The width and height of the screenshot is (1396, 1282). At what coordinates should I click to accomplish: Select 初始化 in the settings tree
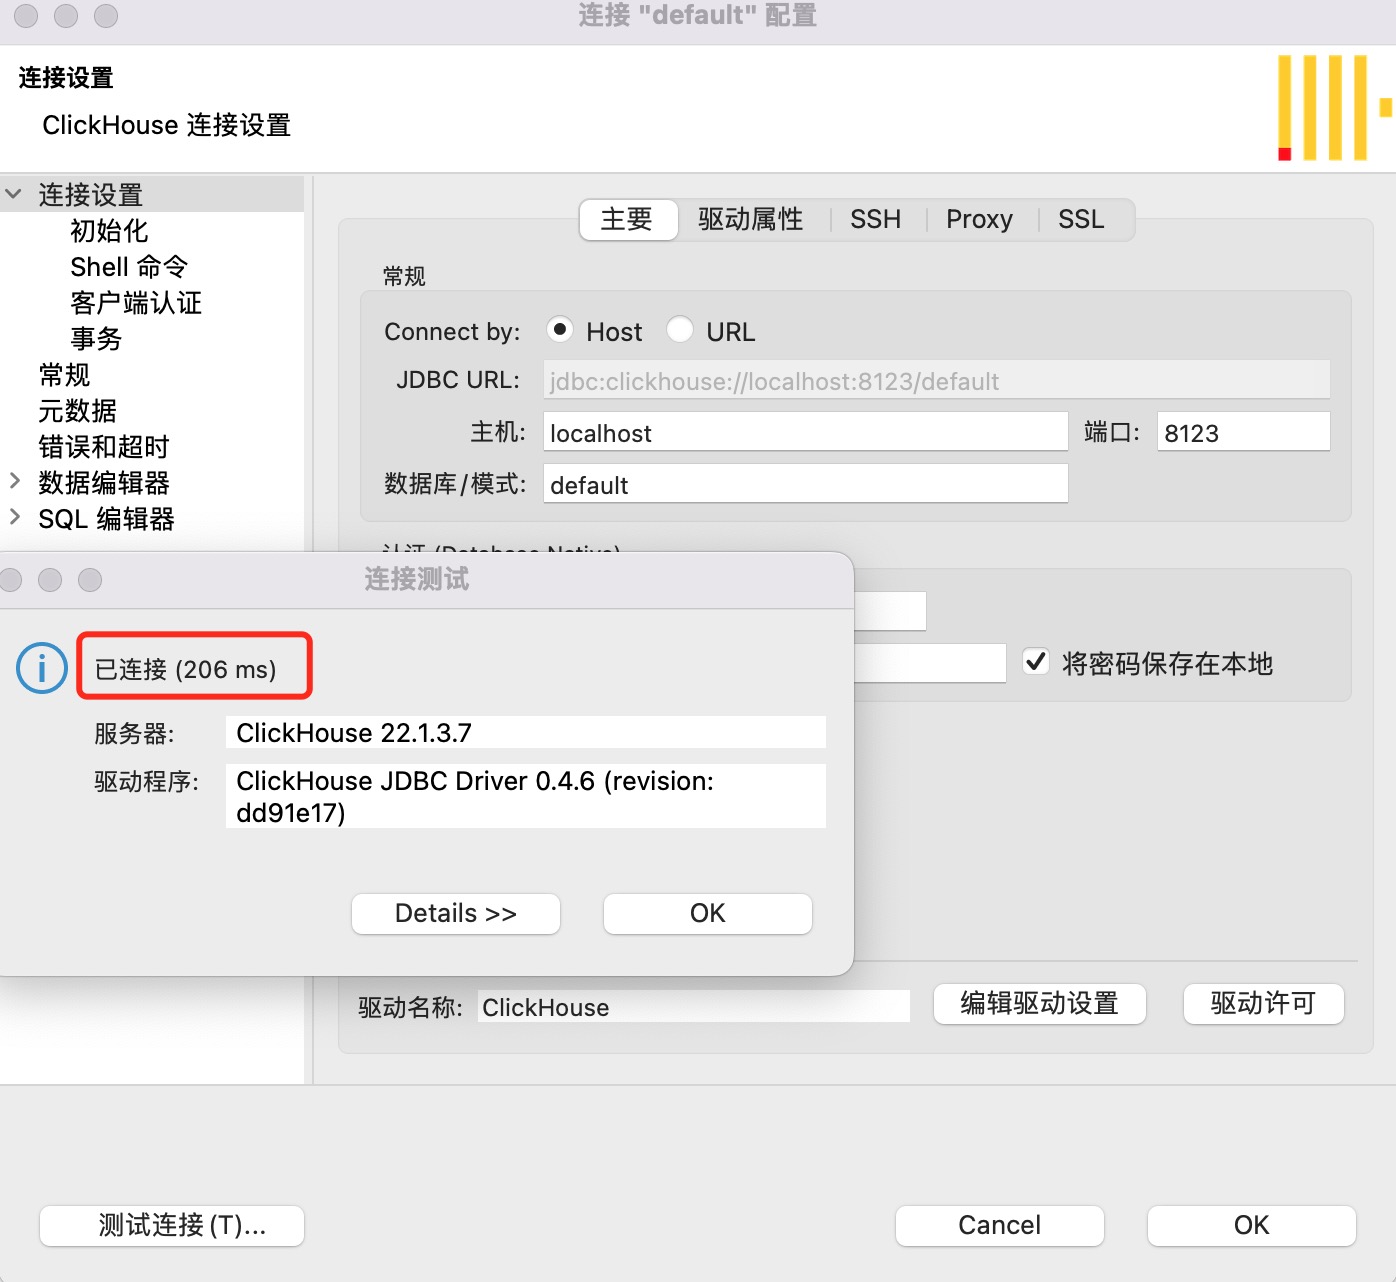pos(109,231)
